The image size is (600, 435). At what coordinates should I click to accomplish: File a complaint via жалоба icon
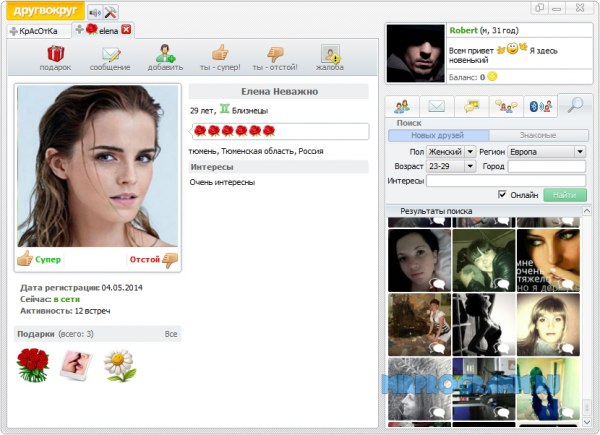pos(330,54)
